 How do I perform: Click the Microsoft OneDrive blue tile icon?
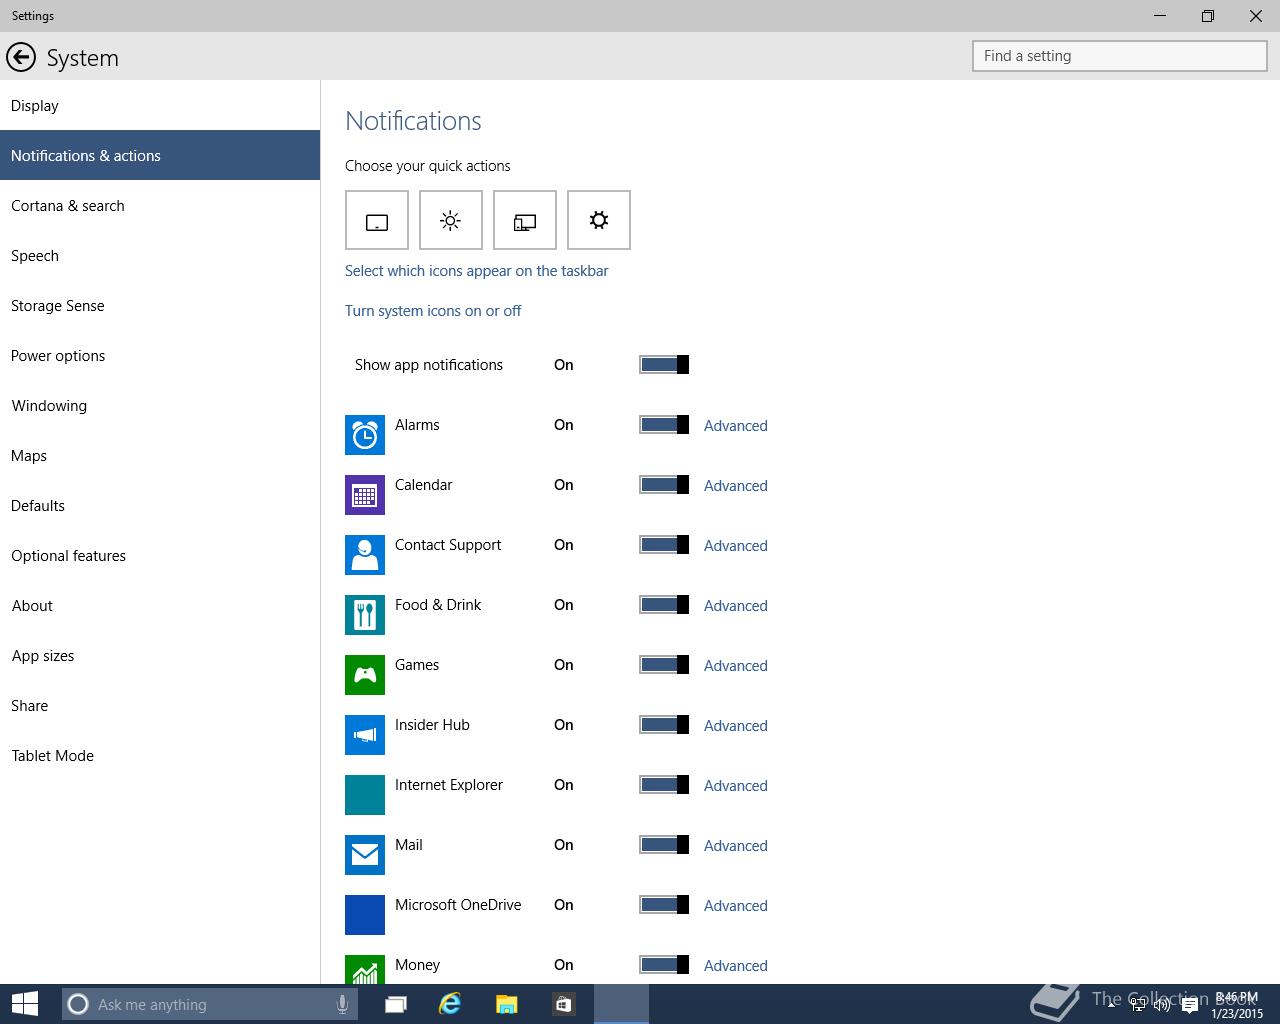click(x=365, y=915)
